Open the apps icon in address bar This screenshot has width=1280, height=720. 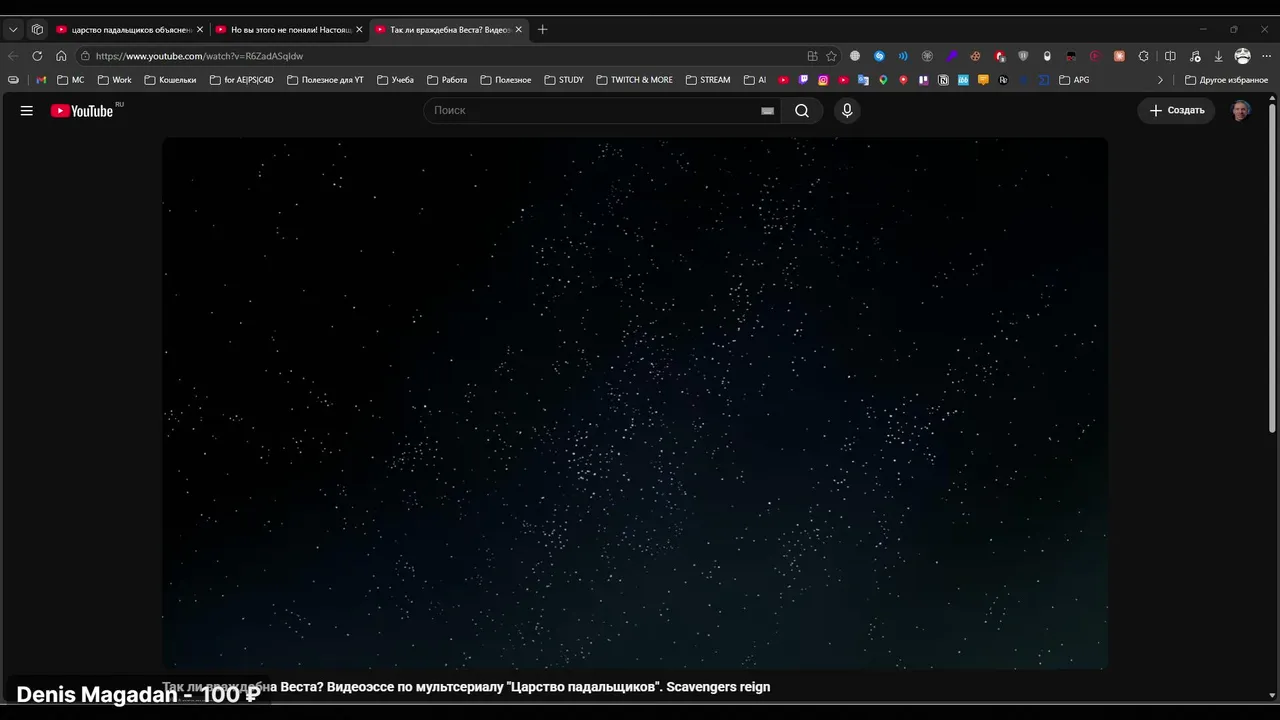(x=812, y=56)
